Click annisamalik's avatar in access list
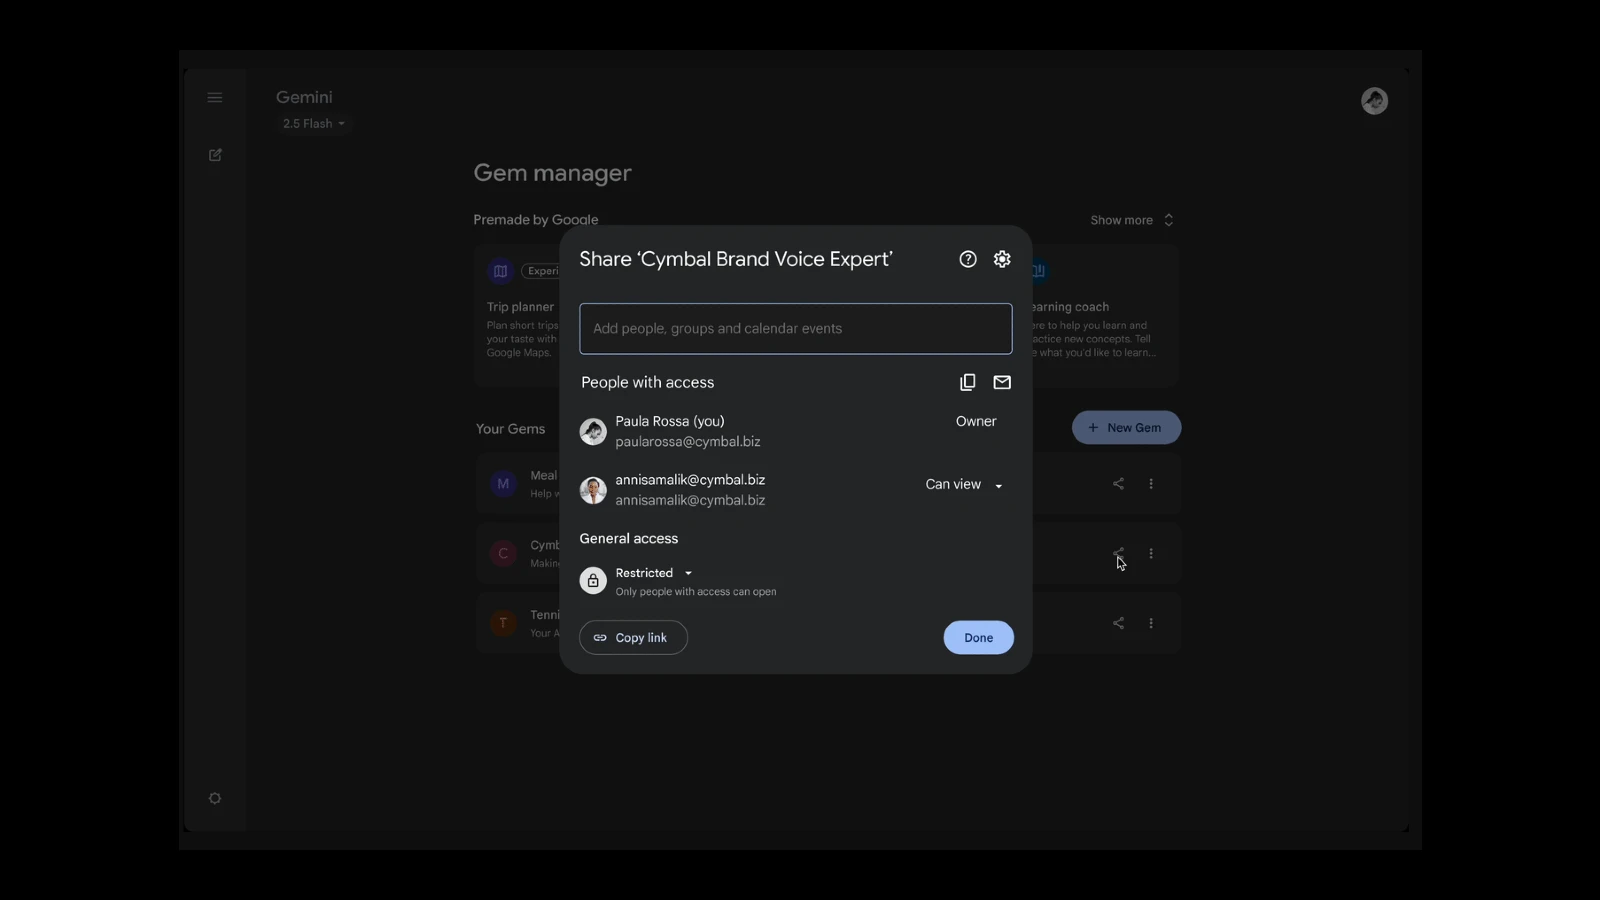The image size is (1600, 900). pos(593,490)
